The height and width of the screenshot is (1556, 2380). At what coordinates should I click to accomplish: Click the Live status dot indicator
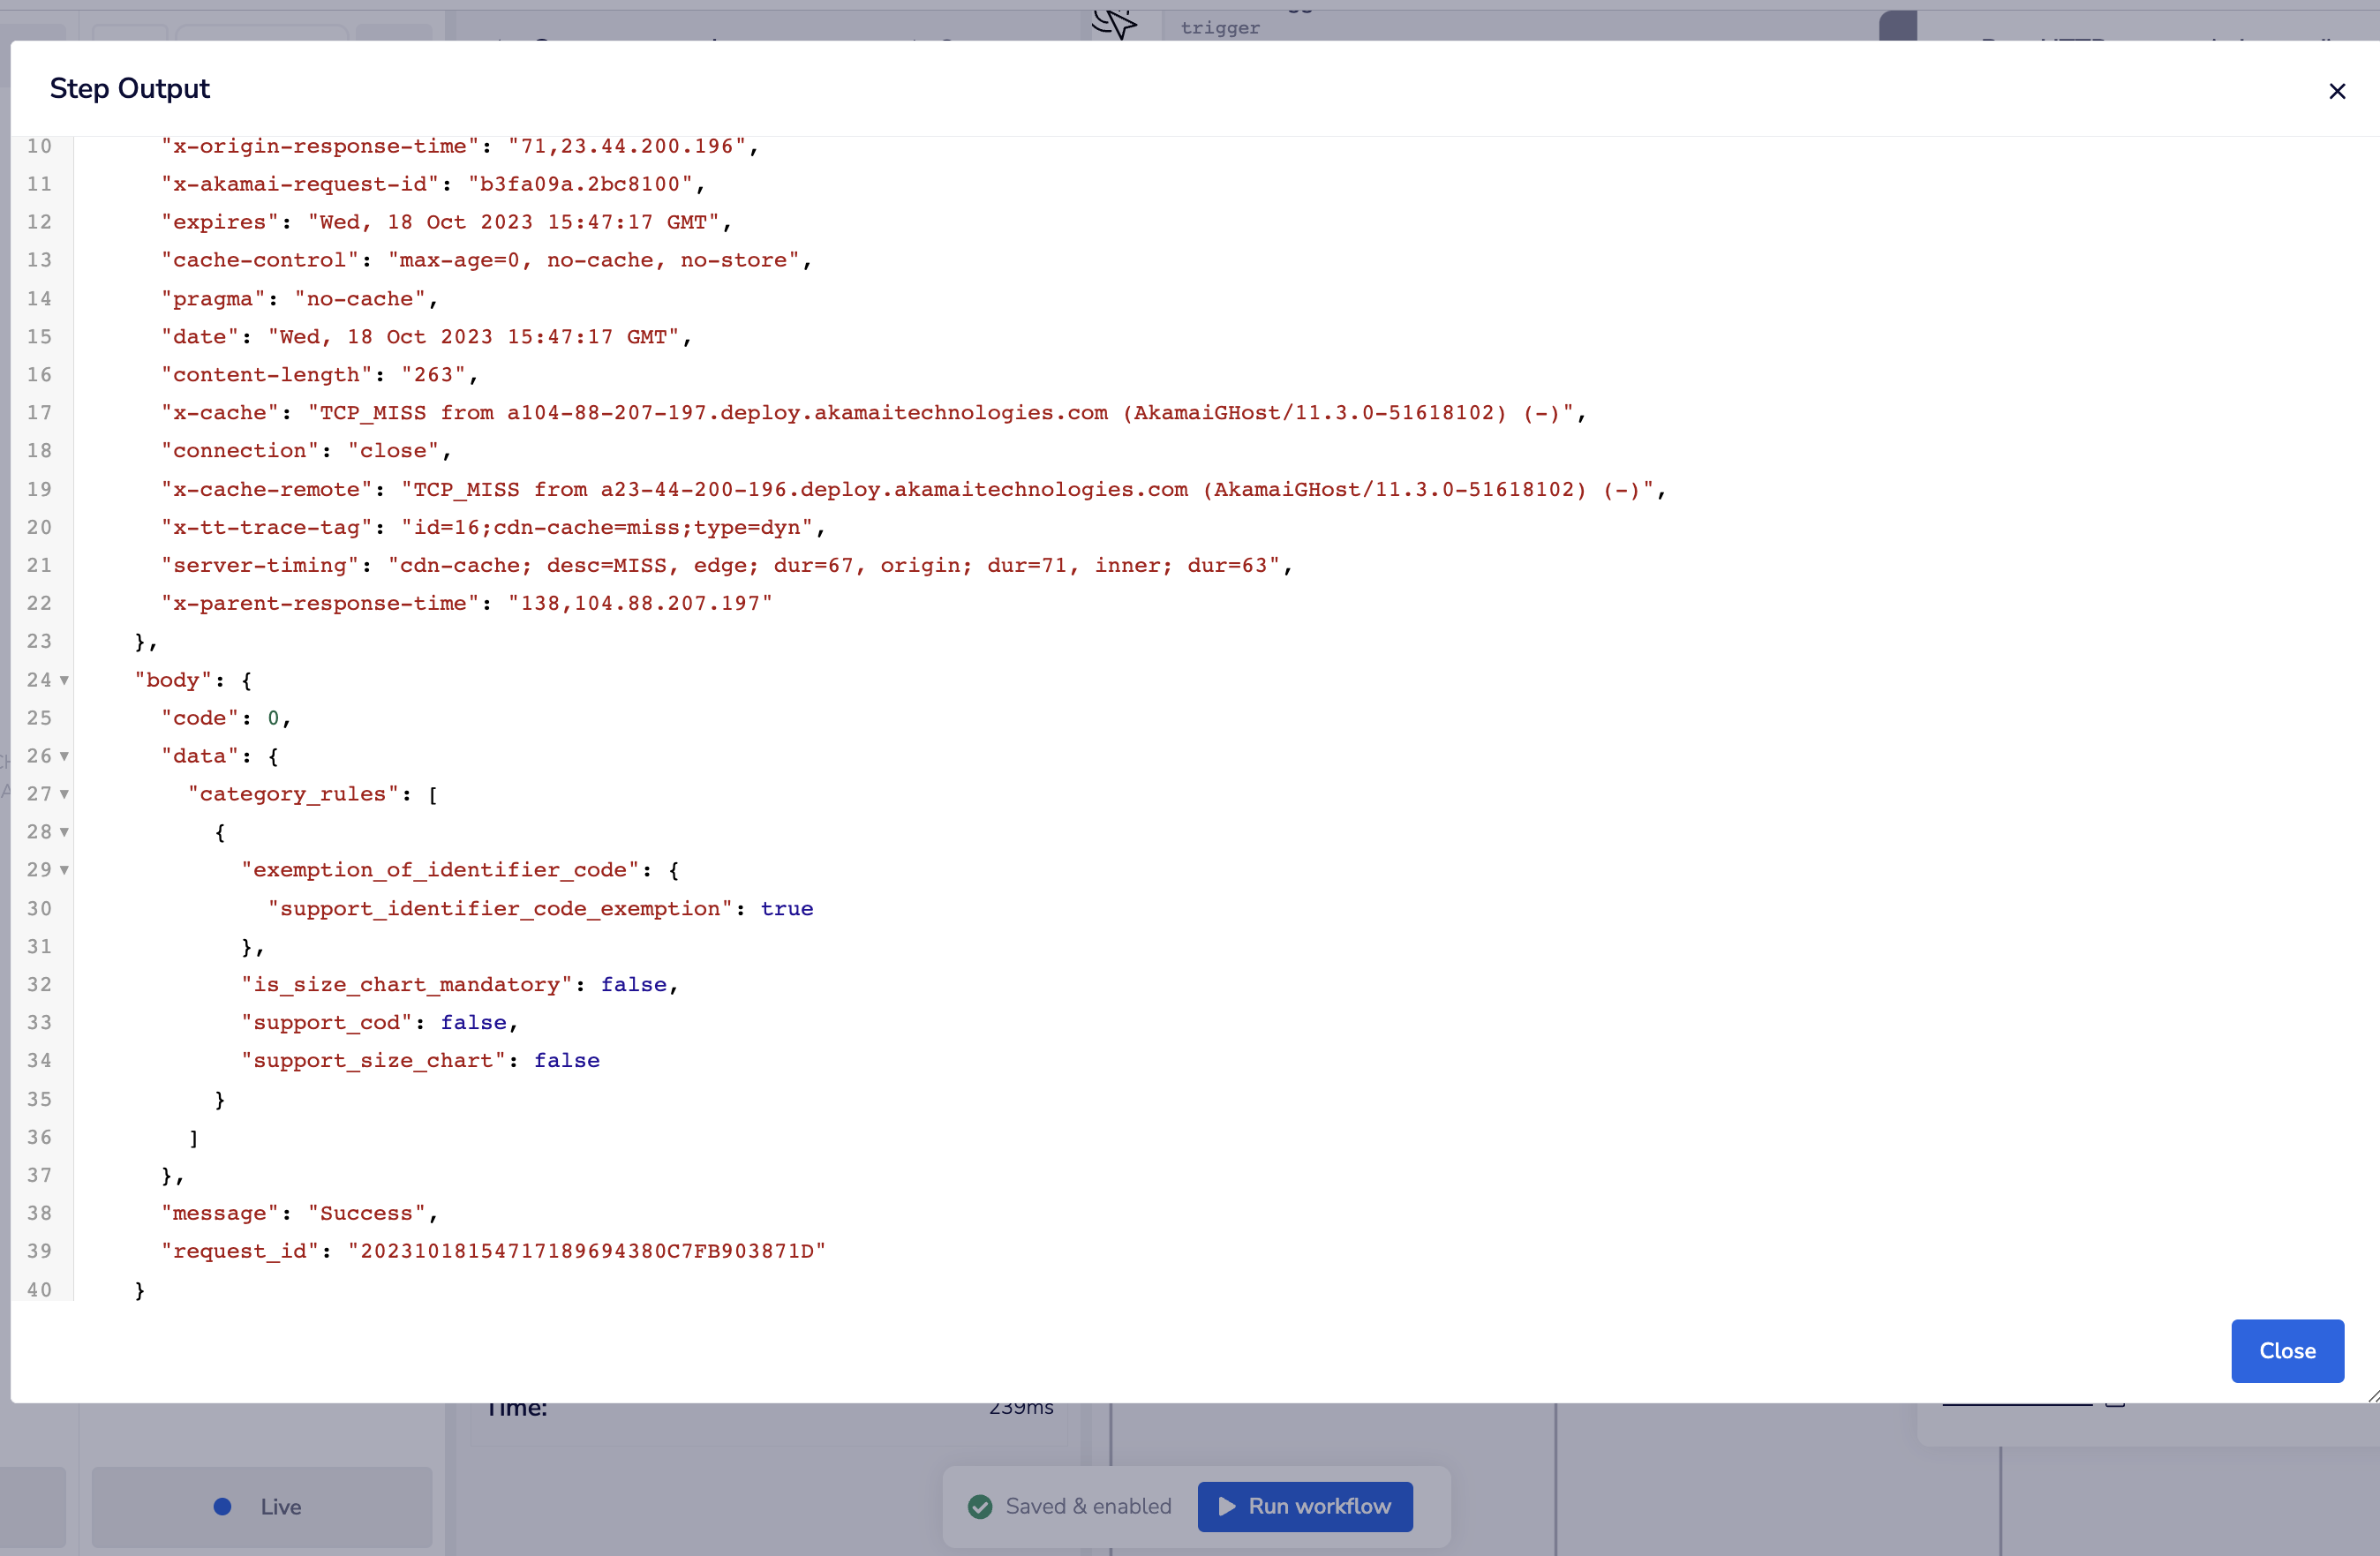[222, 1507]
